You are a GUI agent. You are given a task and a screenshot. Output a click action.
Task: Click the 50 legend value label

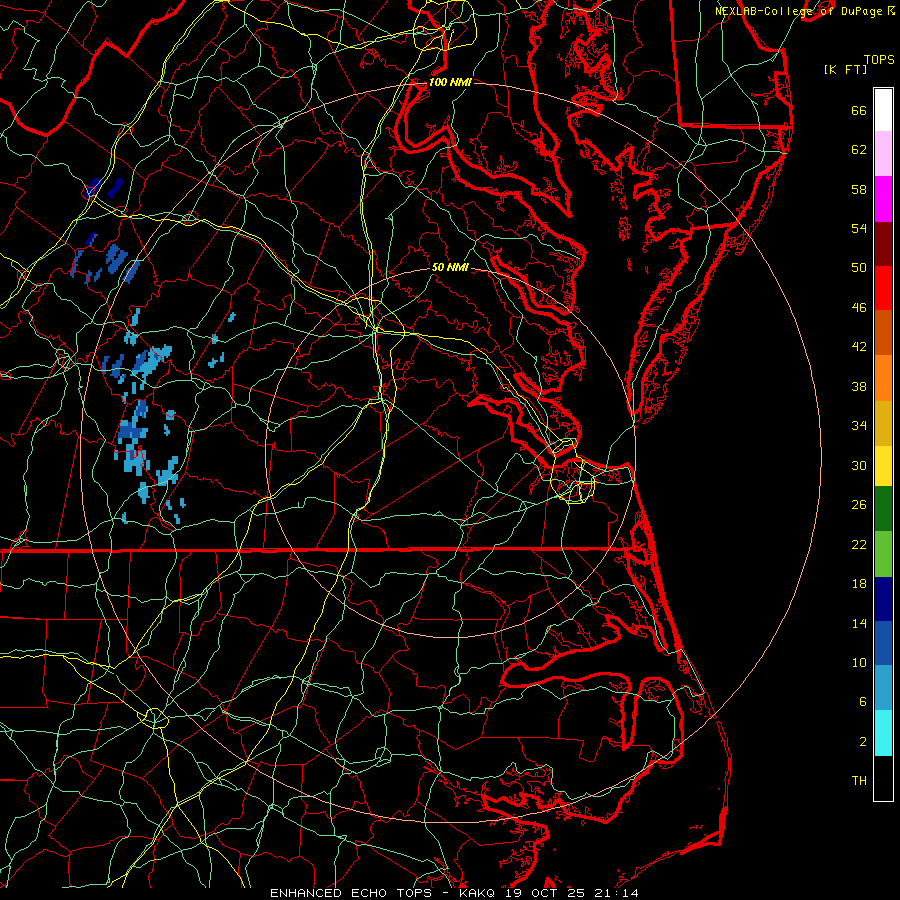pos(859,268)
